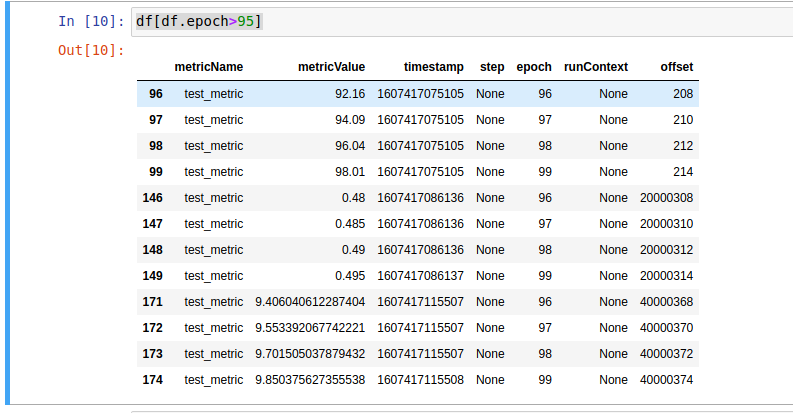Click offset value 40000368
Viewport: 793px width, 413px height.
click(x=667, y=302)
